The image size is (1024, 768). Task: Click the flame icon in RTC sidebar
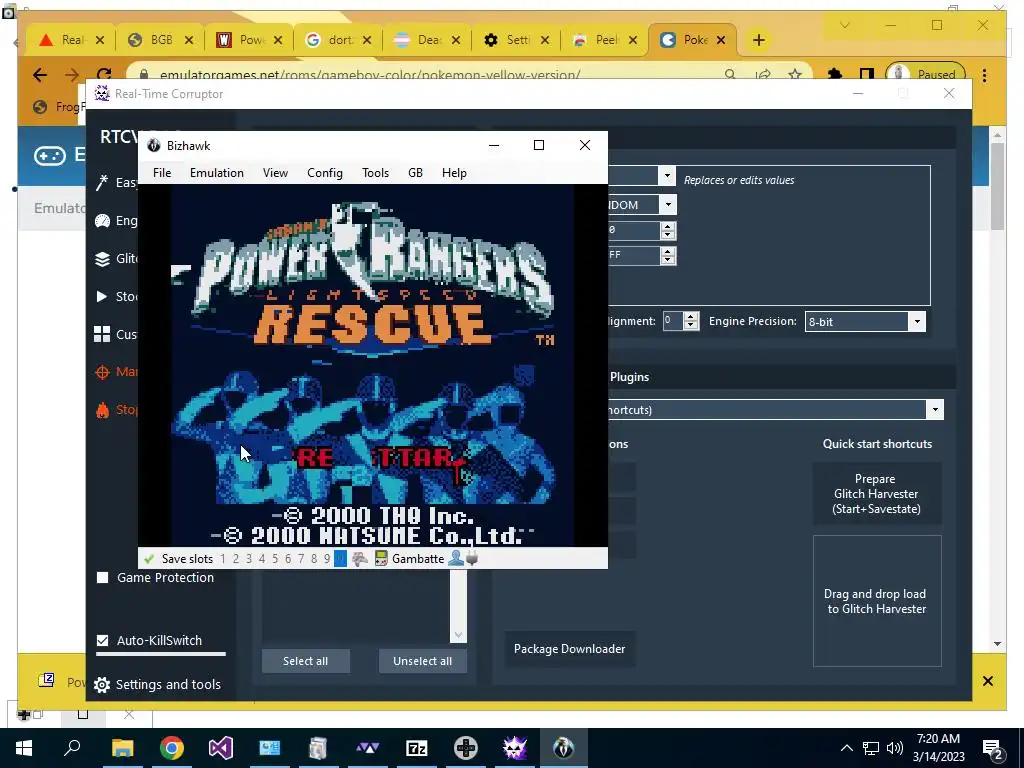click(x=102, y=410)
